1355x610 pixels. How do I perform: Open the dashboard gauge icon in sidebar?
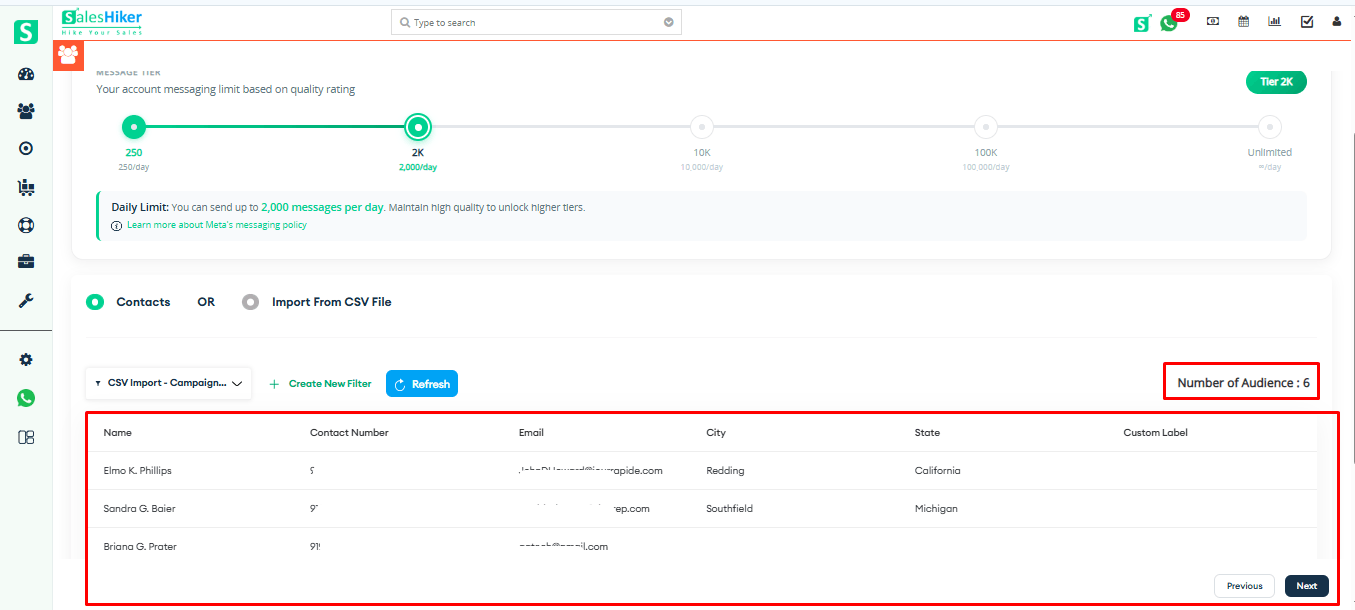click(26, 75)
